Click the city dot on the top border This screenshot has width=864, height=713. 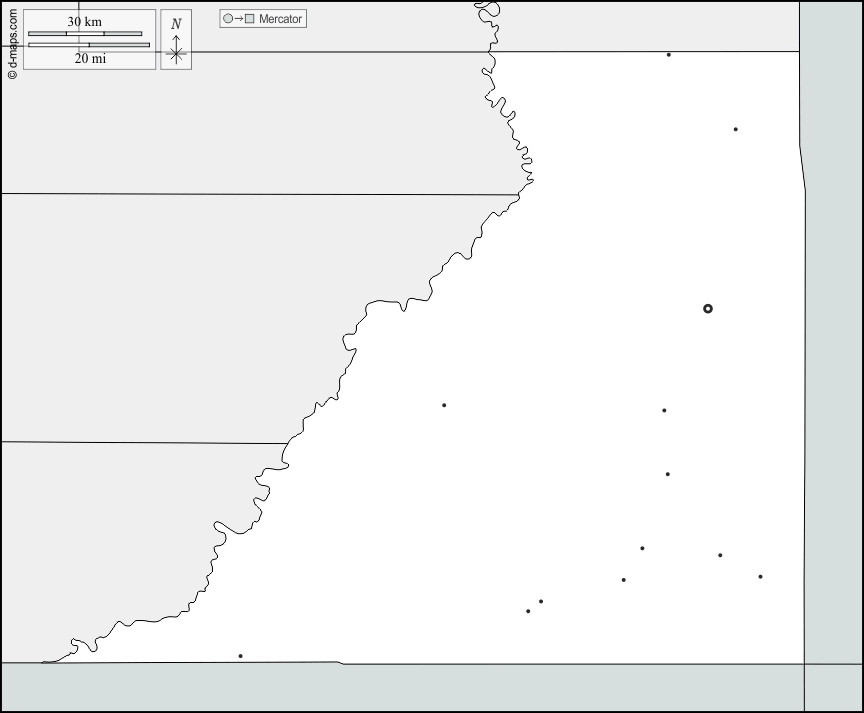point(669,55)
